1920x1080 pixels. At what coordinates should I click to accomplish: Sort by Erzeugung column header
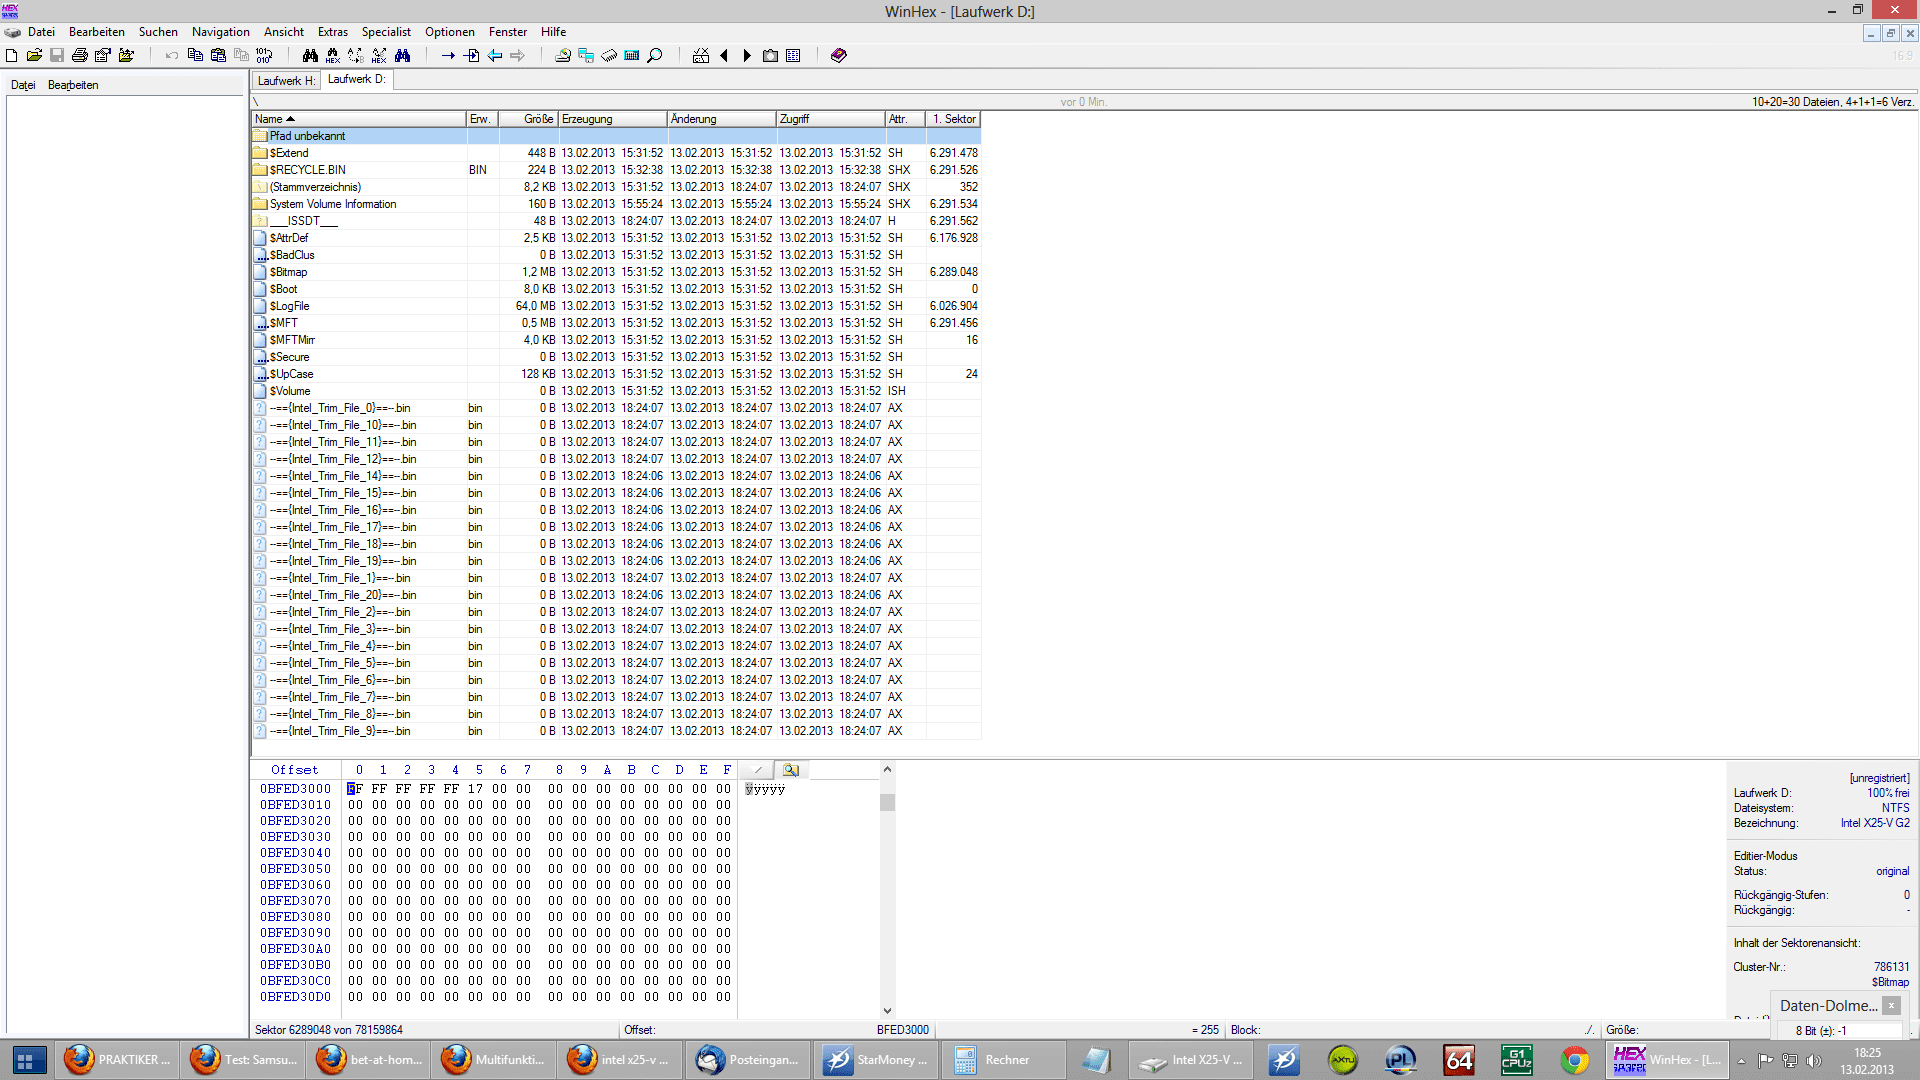pos(612,119)
